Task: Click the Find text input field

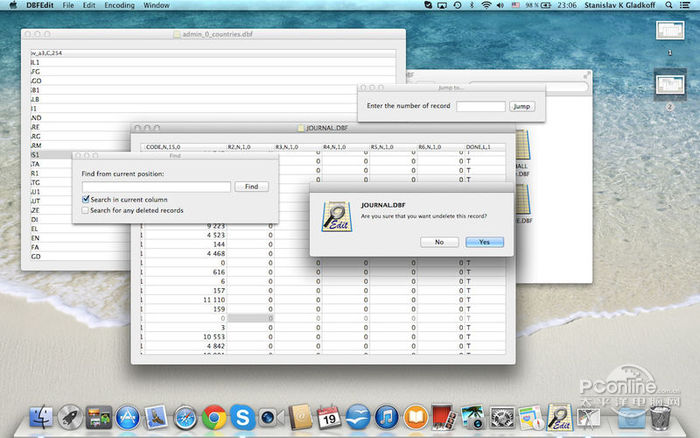Action: point(155,186)
